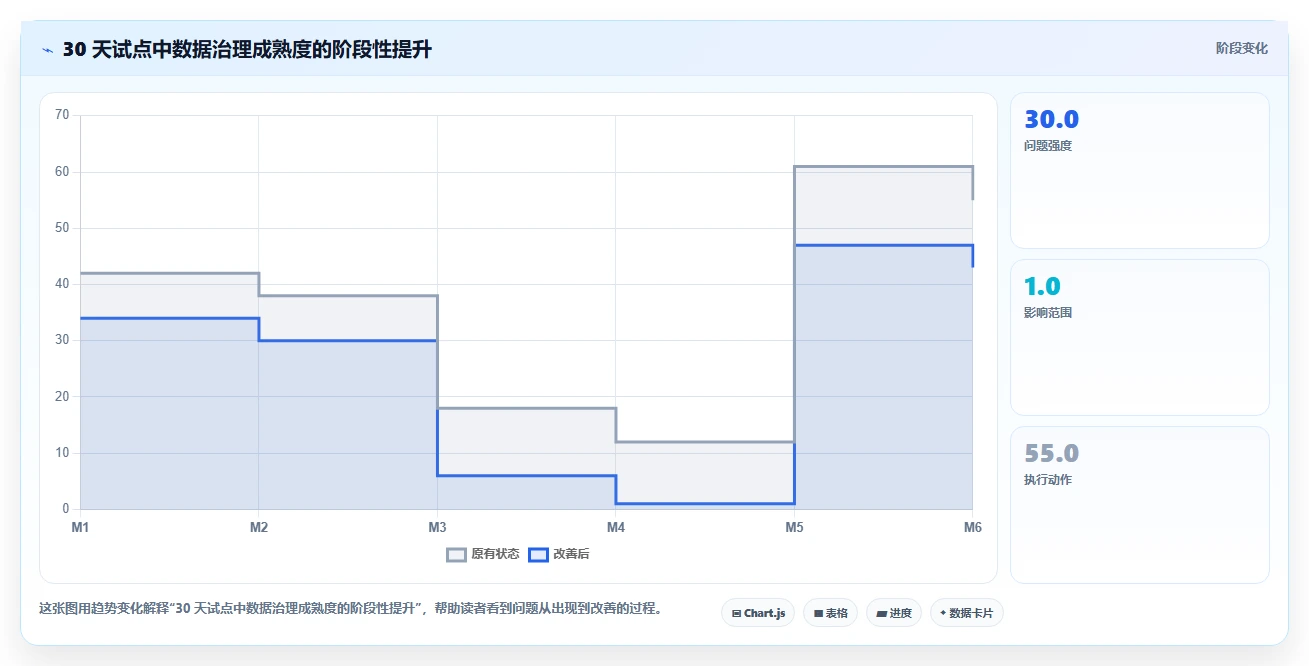1309x666 pixels.
Task: Select the 进度 tag
Action: pos(894,613)
